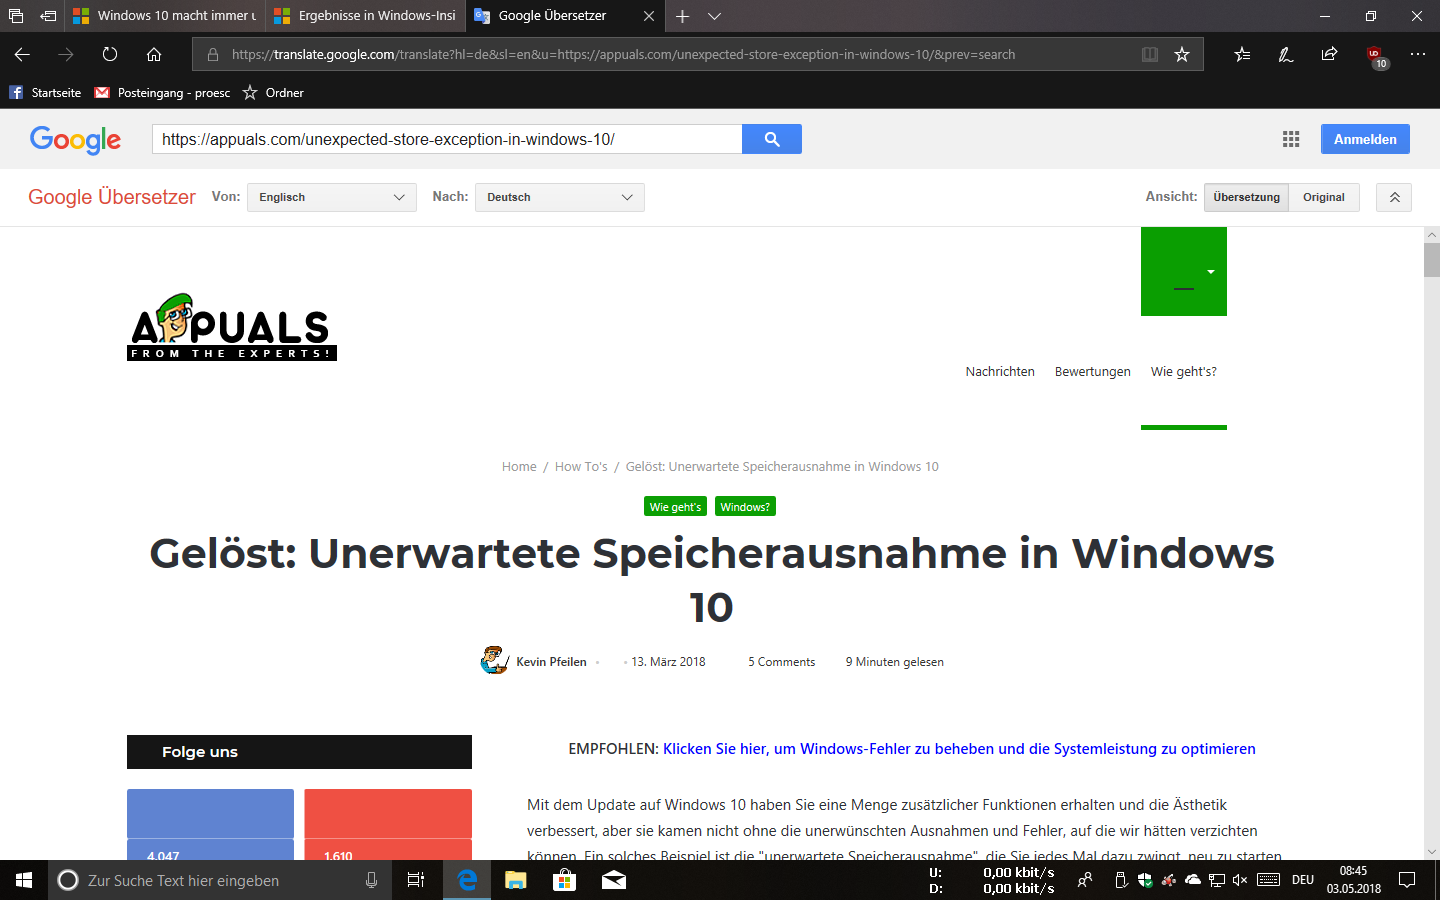This screenshot has width=1440, height=900.
Task: Click the recommended Windows-Fehler beheben link
Action: point(959,748)
